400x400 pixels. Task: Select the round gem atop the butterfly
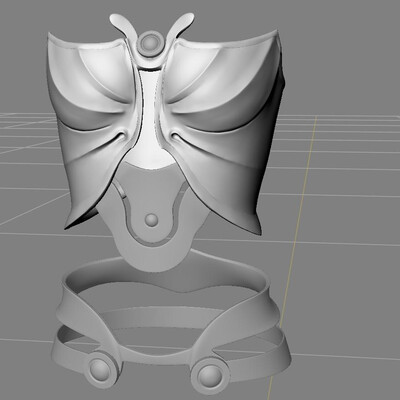pos(150,43)
